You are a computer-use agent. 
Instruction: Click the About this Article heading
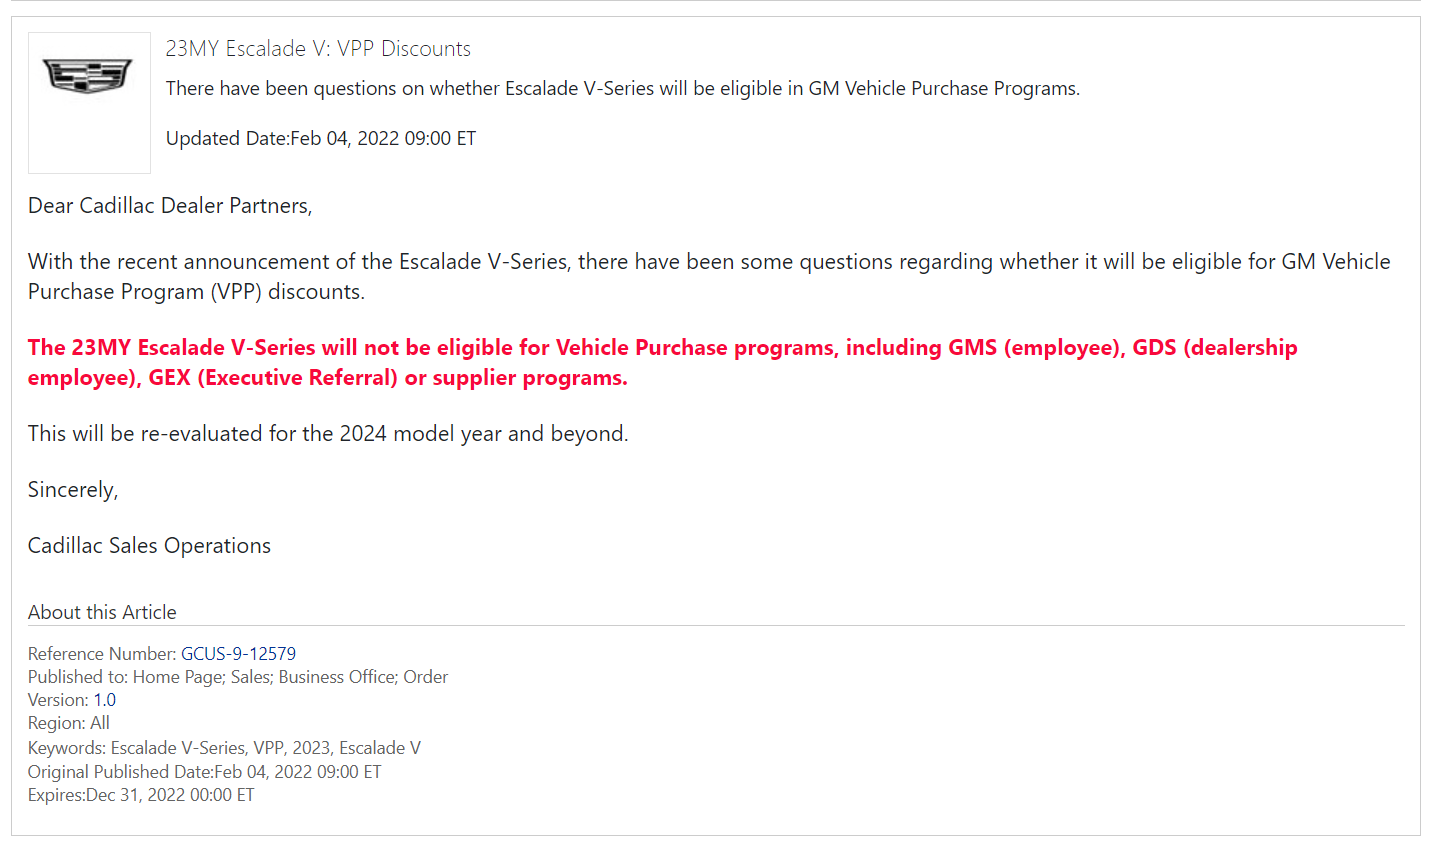pyautogui.click(x=102, y=612)
